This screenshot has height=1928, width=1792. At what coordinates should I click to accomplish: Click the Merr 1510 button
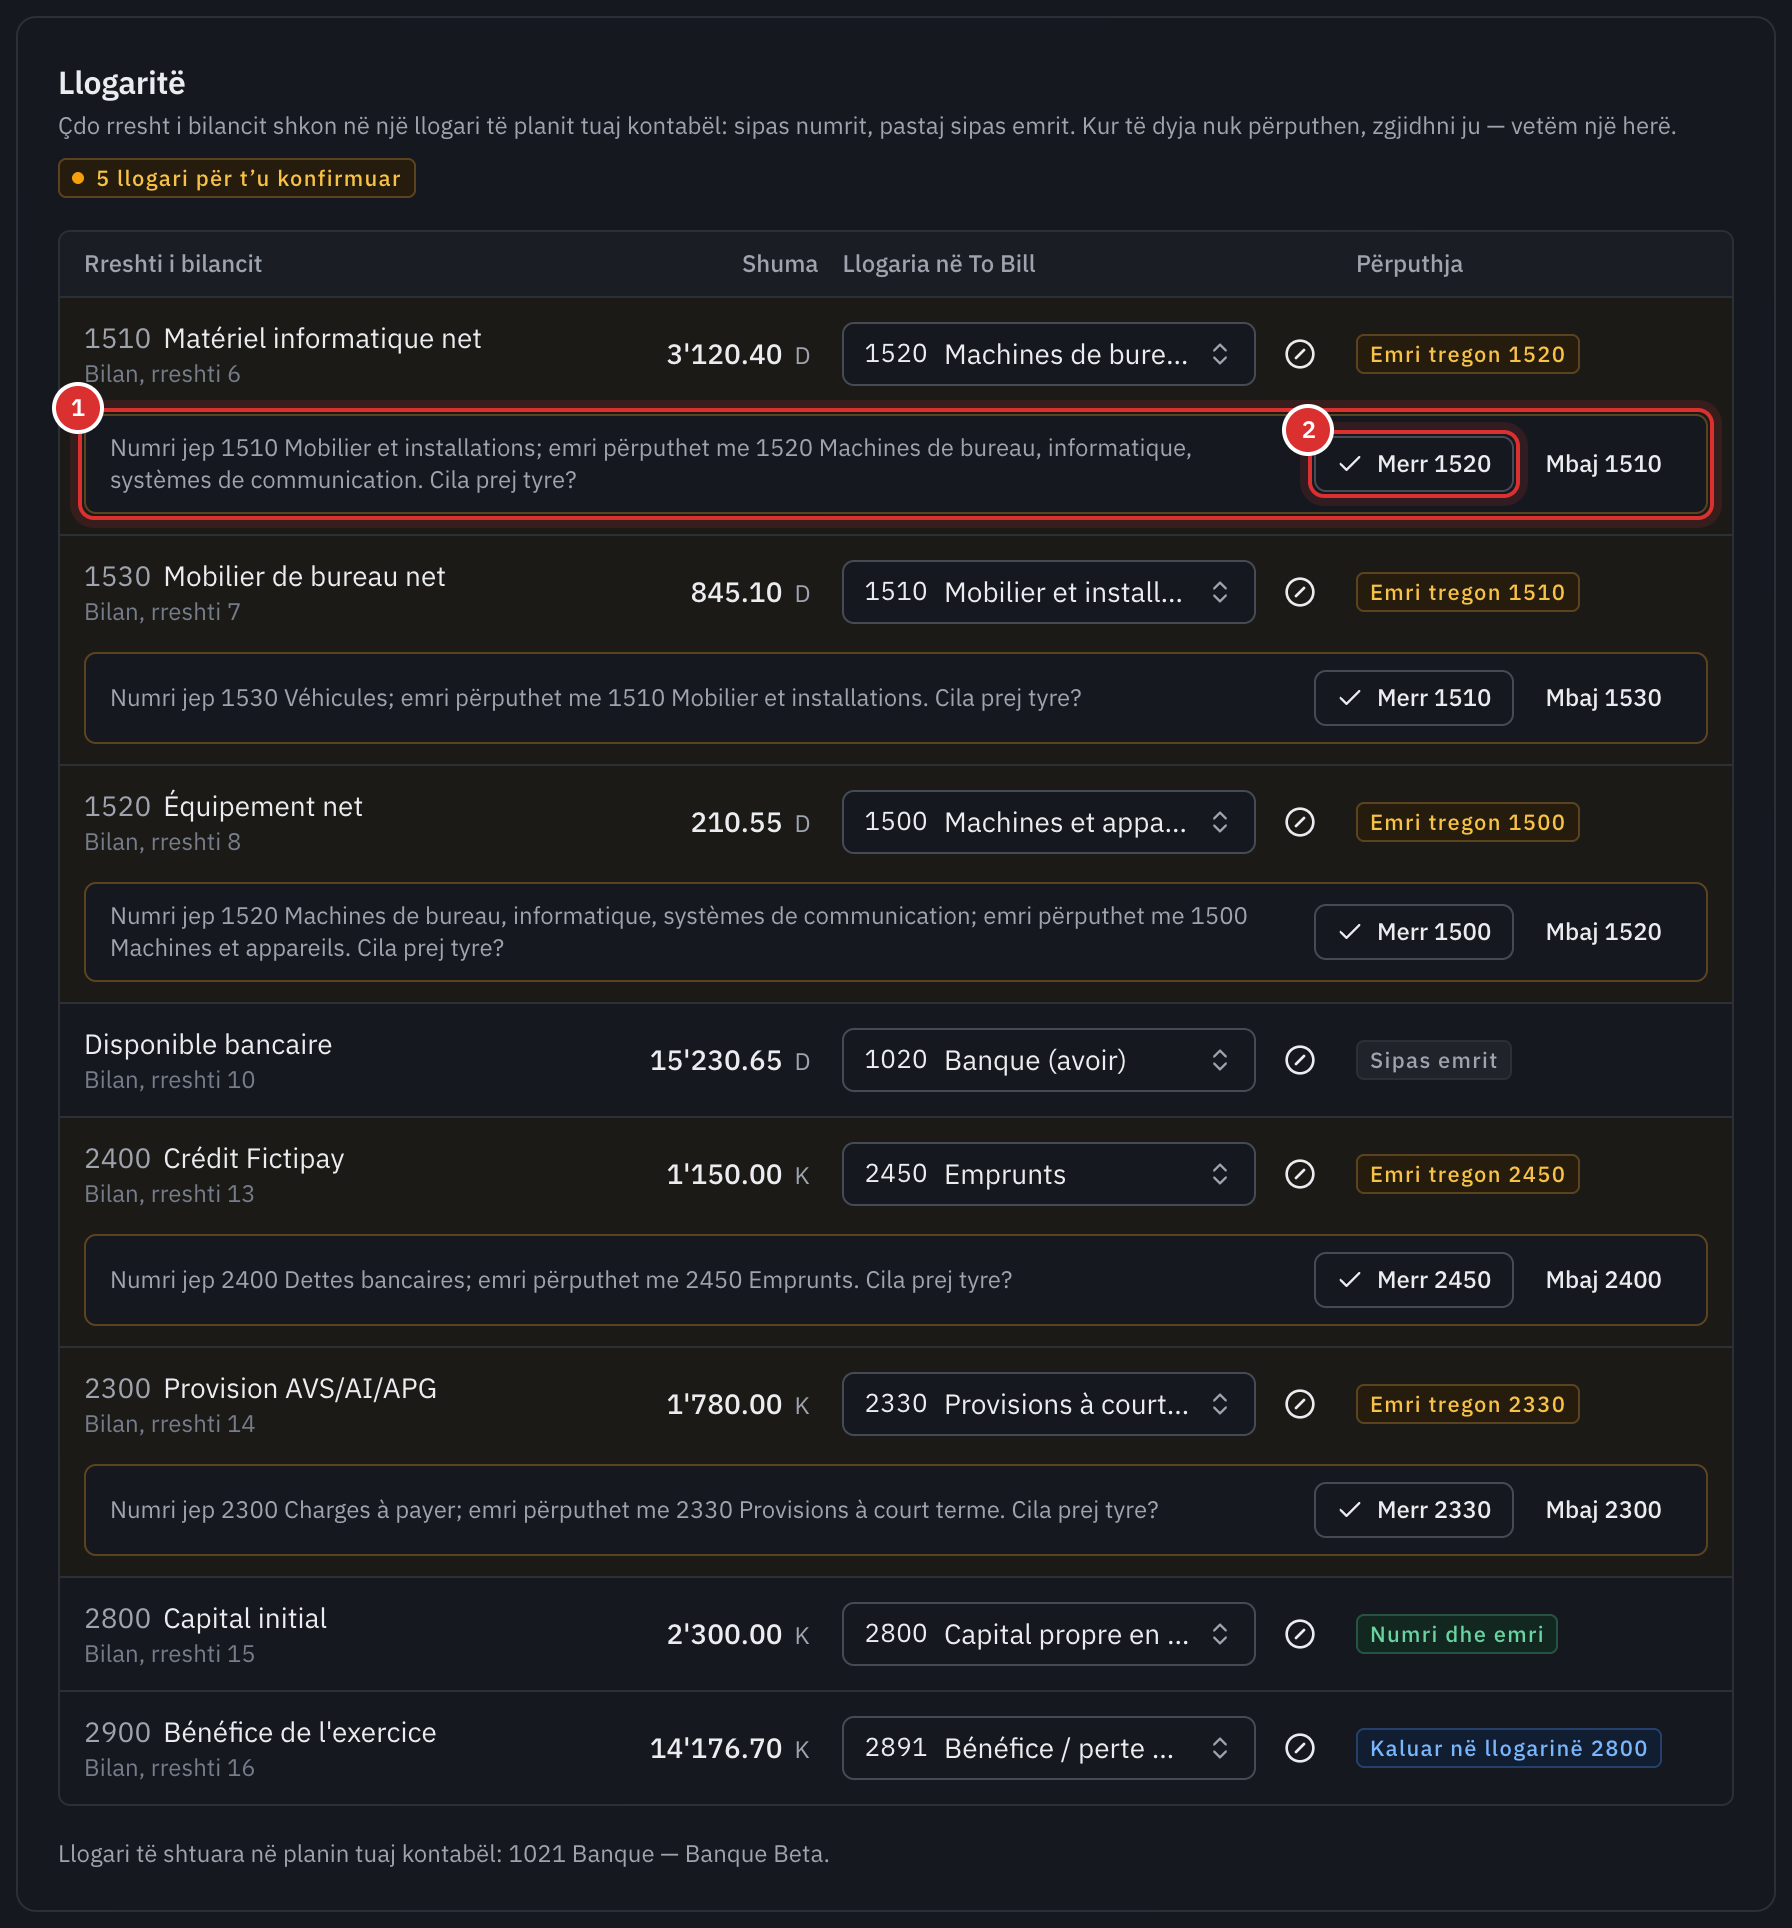(x=1413, y=698)
